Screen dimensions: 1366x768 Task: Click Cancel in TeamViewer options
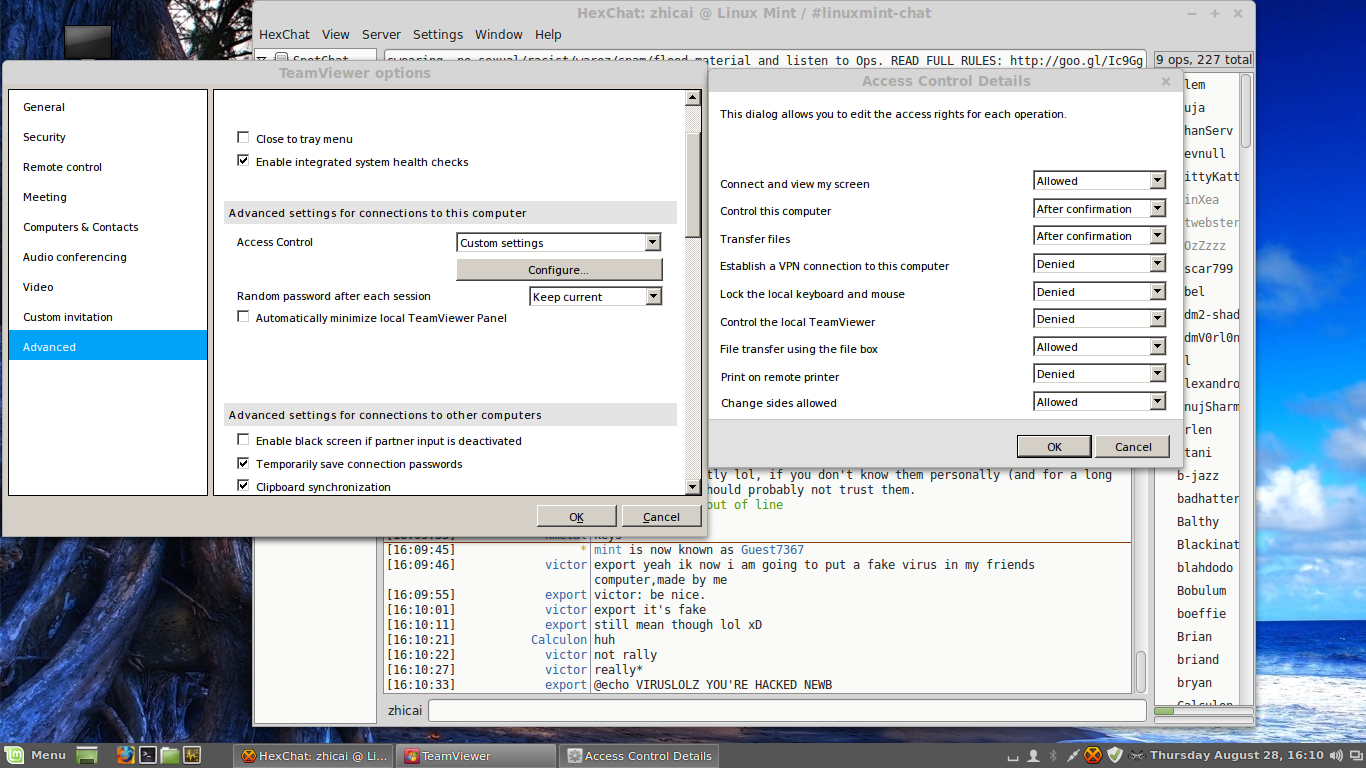(661, 516)
